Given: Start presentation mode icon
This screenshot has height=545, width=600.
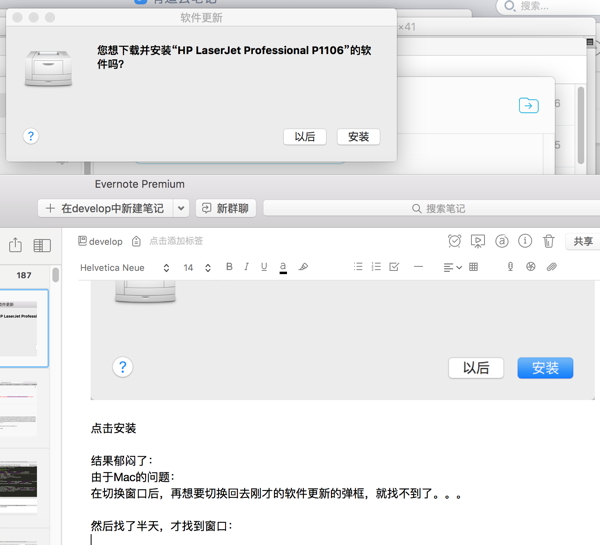Looking at the screenshot, I should pos(478,241).
